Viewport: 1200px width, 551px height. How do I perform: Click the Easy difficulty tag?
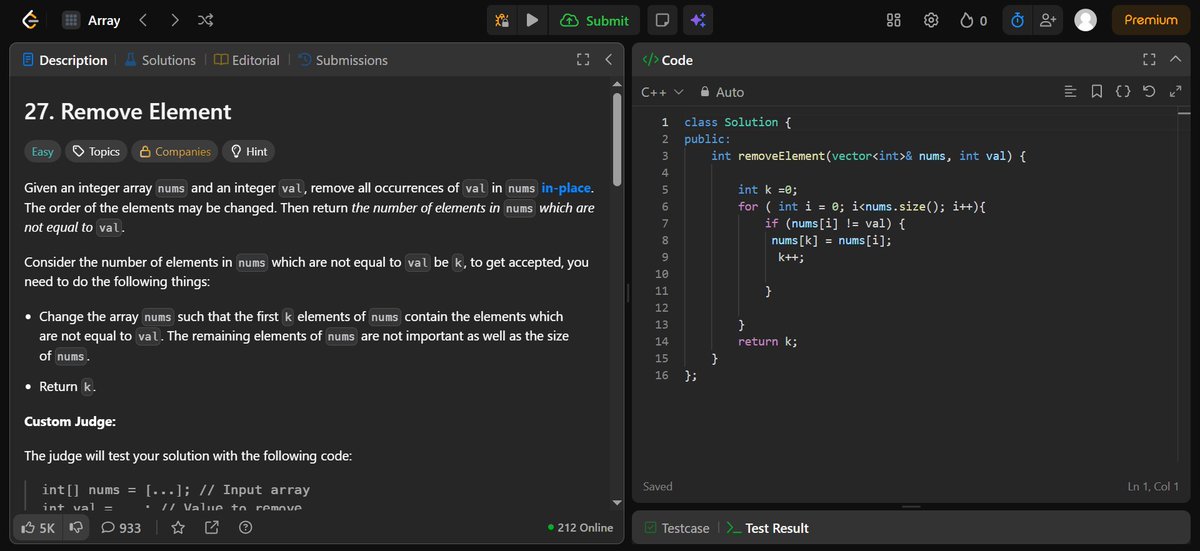click(42, 151)
